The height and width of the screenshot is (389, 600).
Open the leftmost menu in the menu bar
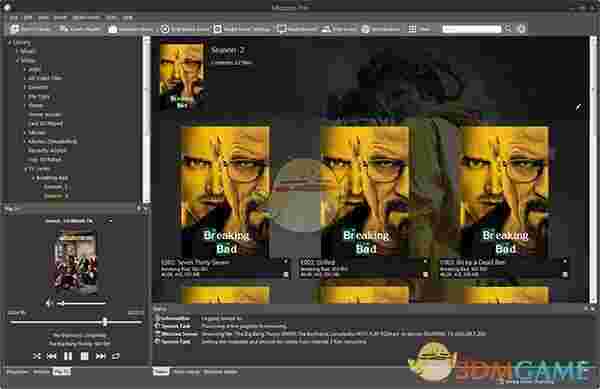tap(13, 18)
